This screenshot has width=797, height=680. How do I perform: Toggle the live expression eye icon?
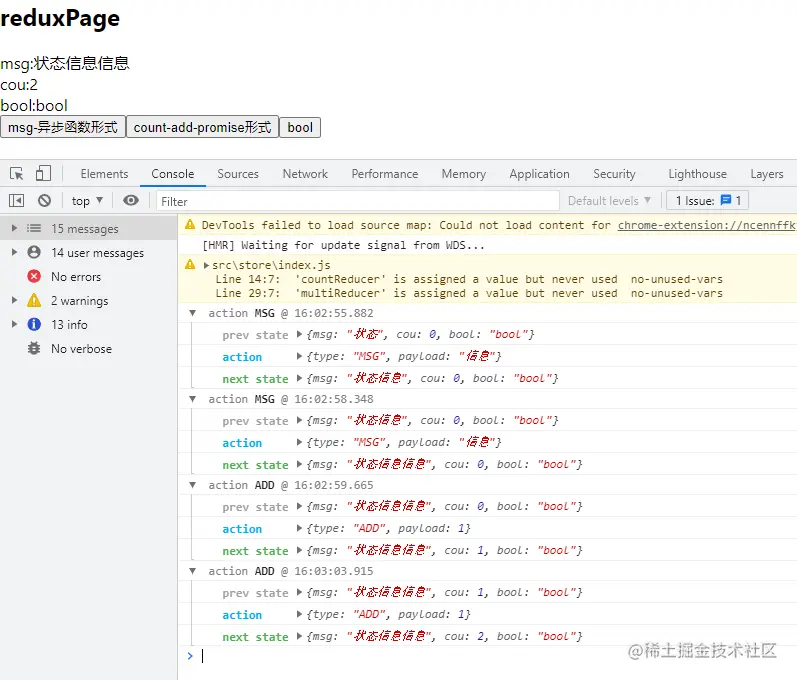click(x=131, y=201)
